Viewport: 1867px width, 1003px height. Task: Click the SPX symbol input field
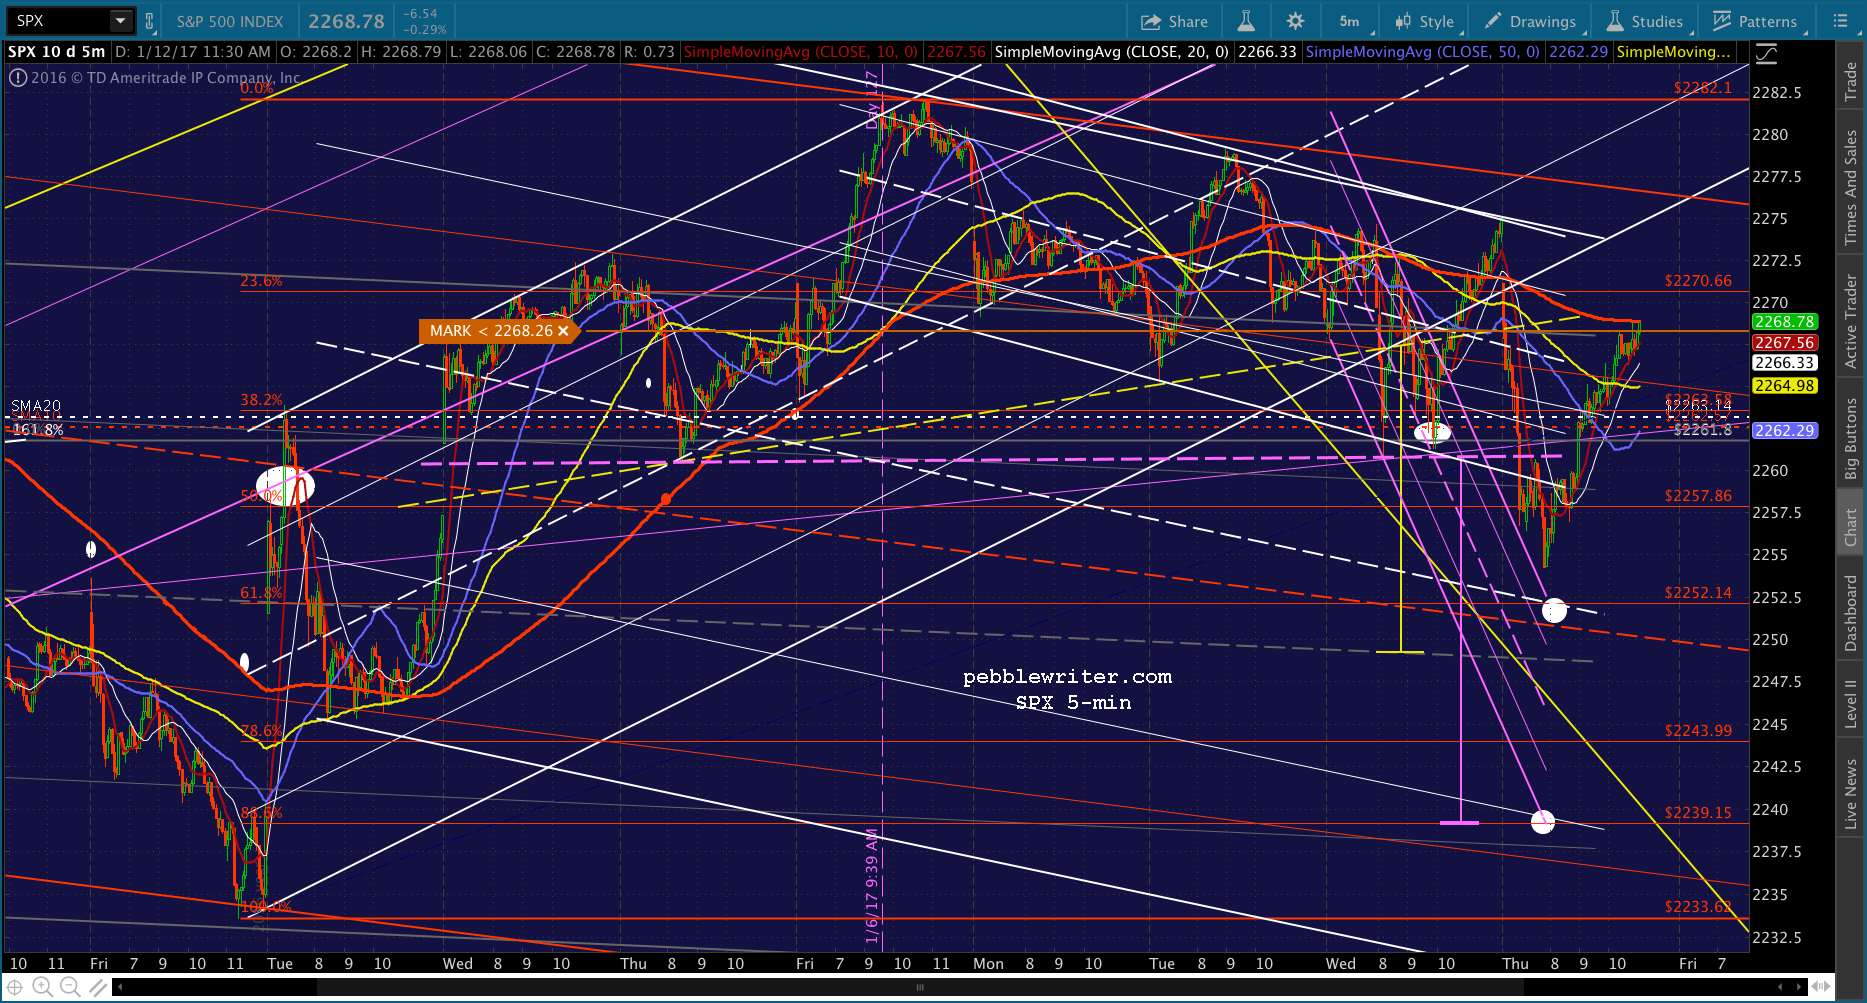(58, 21)
